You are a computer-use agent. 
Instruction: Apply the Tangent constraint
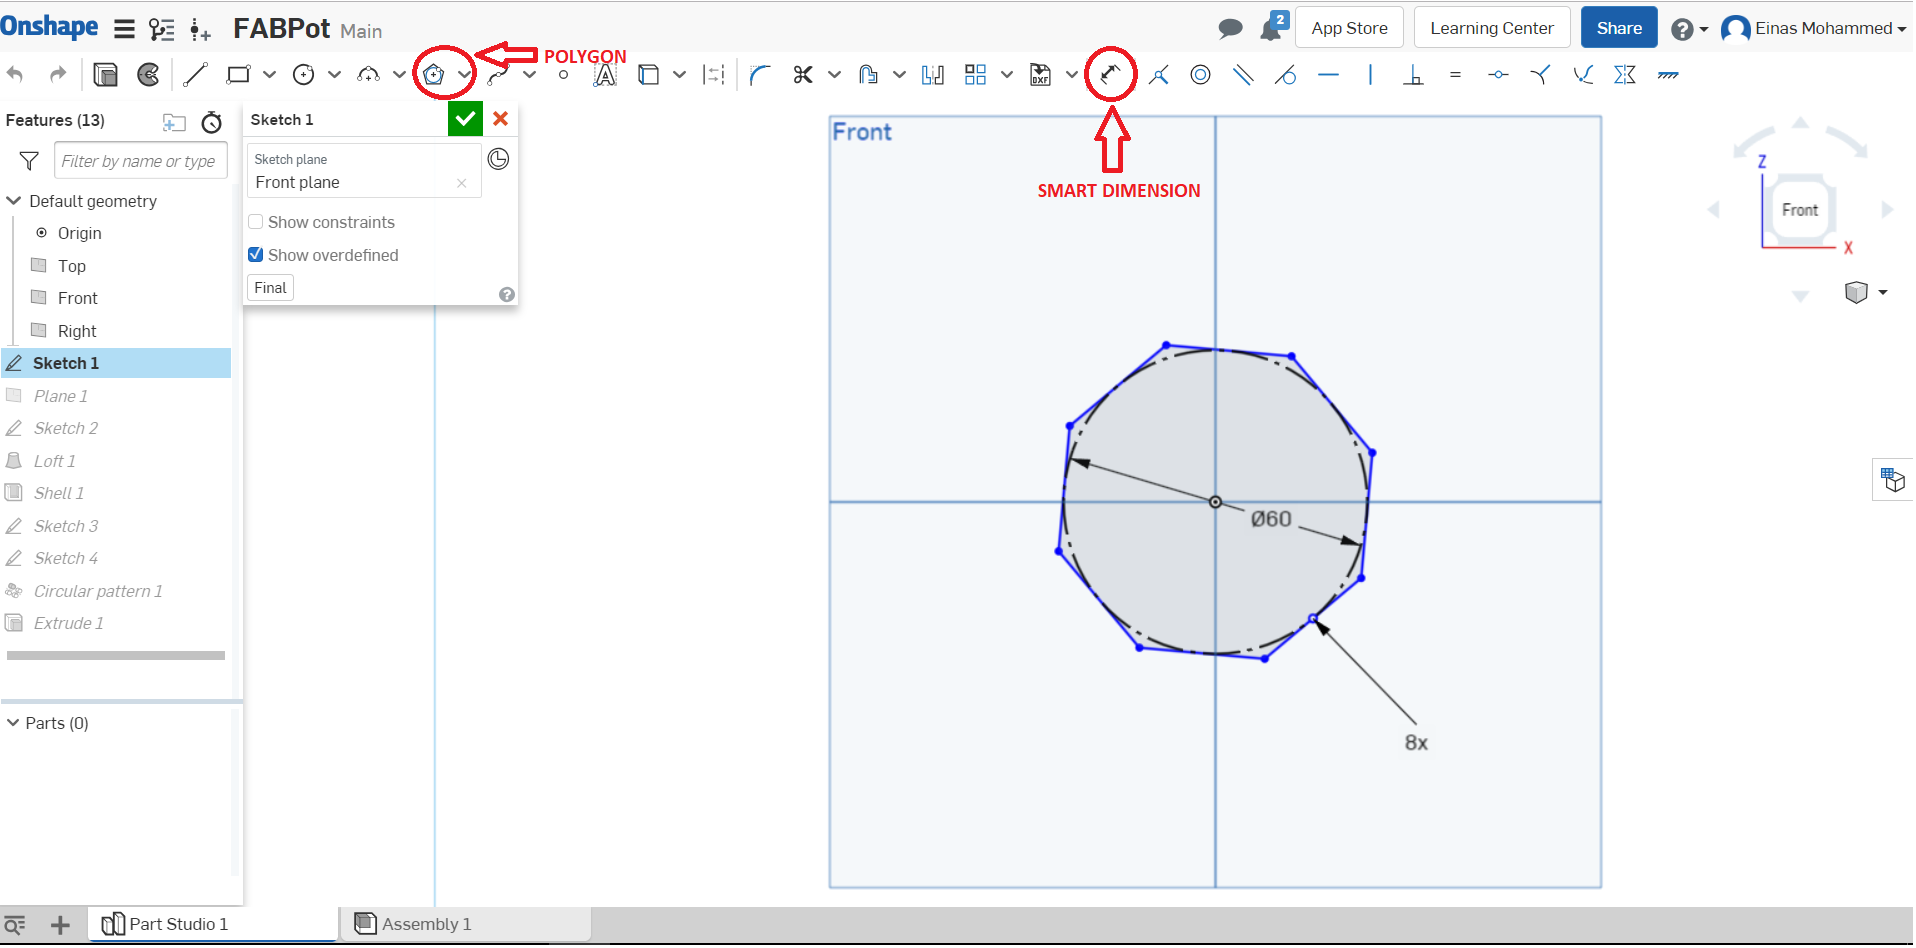tap(1286, 74)
